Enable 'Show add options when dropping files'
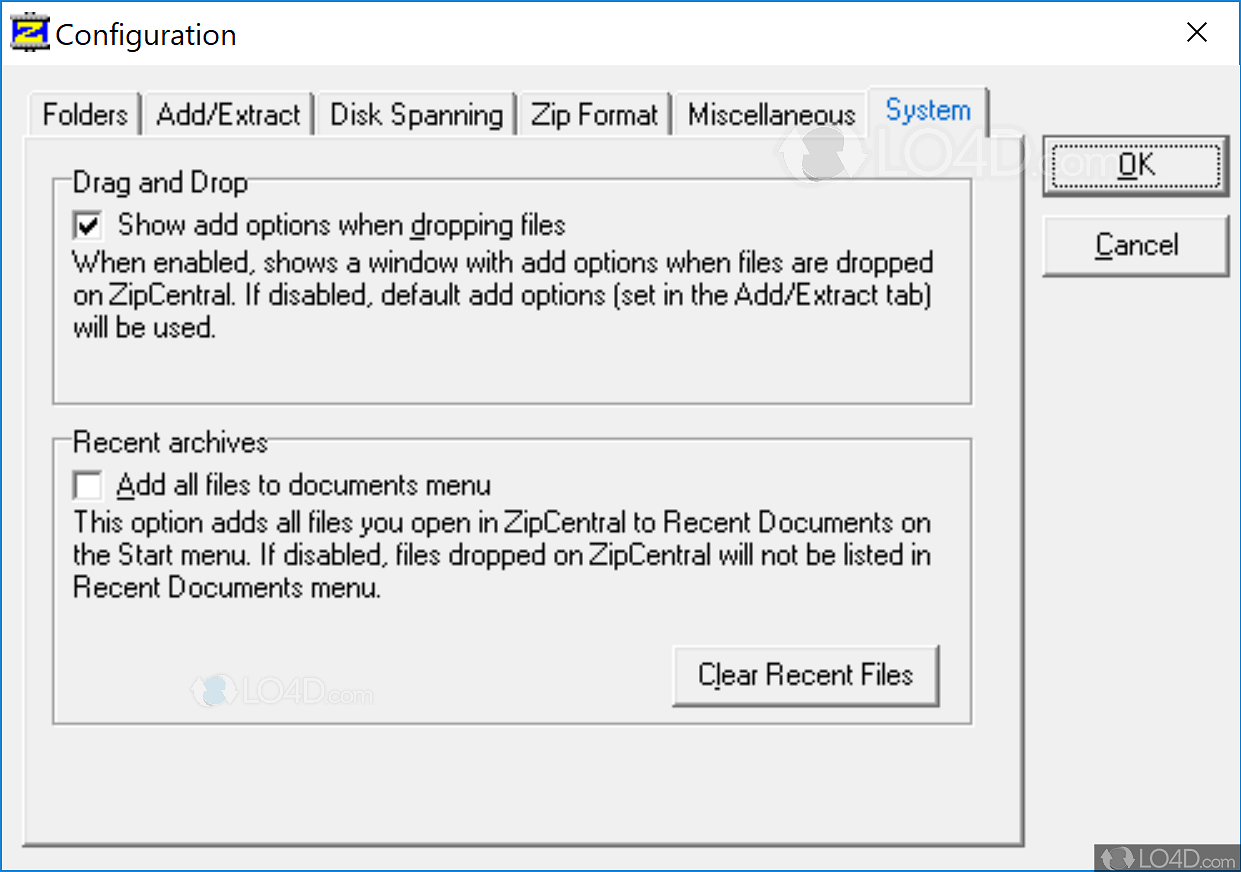 click(87, 225)
